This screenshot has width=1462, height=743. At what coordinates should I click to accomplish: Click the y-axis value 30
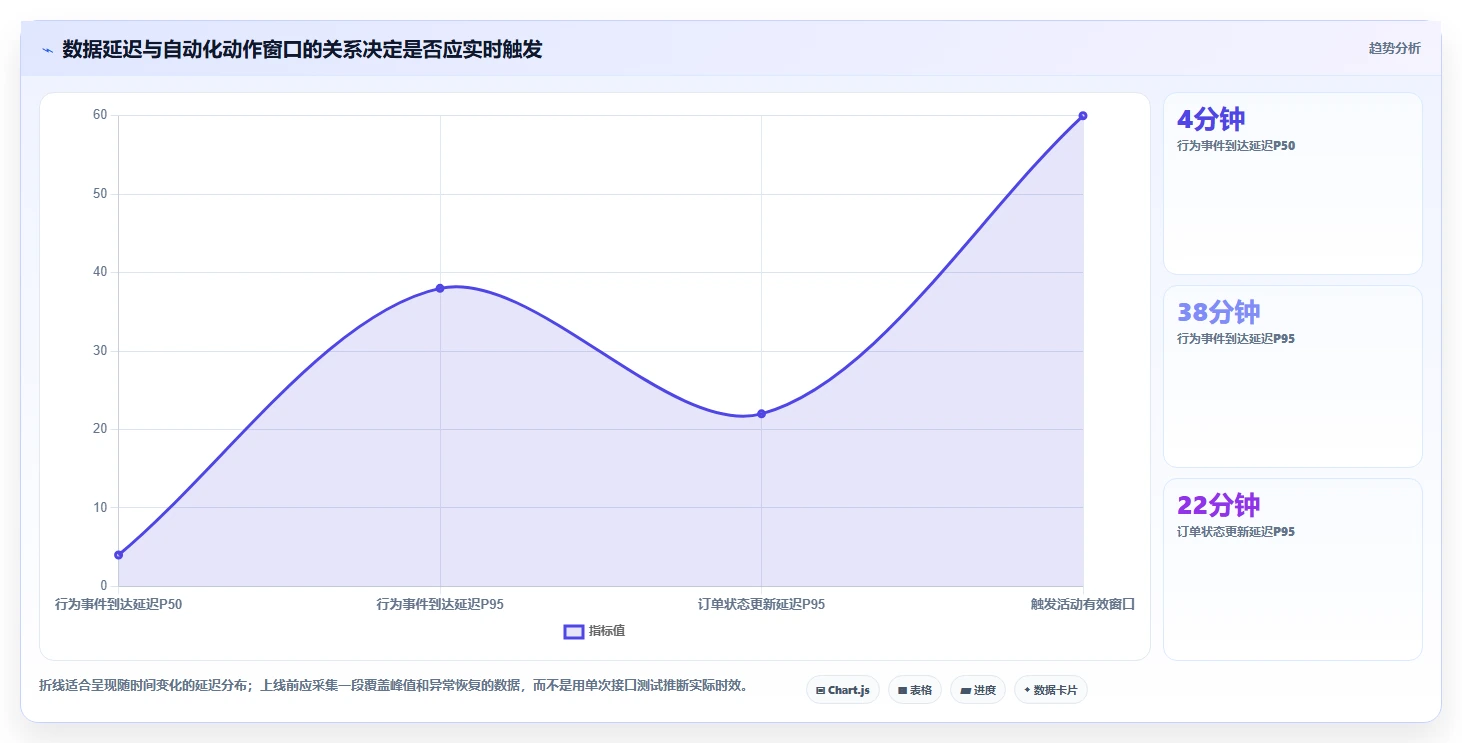100,351
